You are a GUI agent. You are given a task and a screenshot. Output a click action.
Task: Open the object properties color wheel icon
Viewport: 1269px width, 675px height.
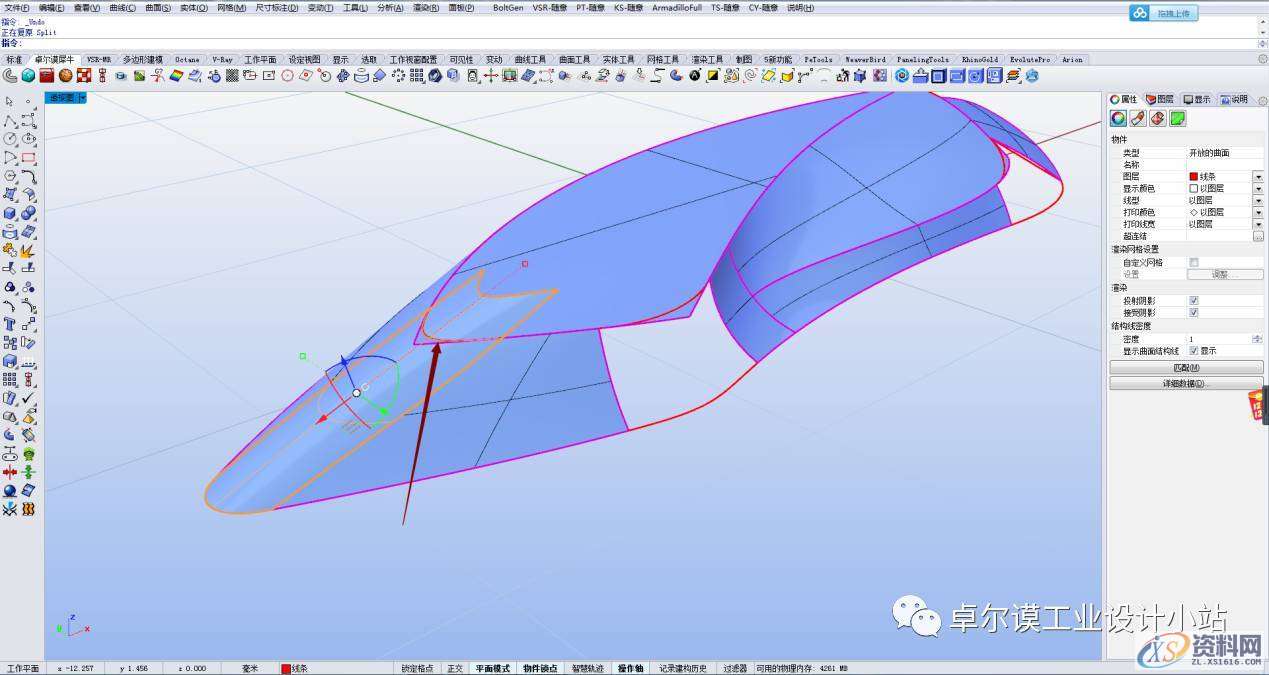coord(1119,119)
